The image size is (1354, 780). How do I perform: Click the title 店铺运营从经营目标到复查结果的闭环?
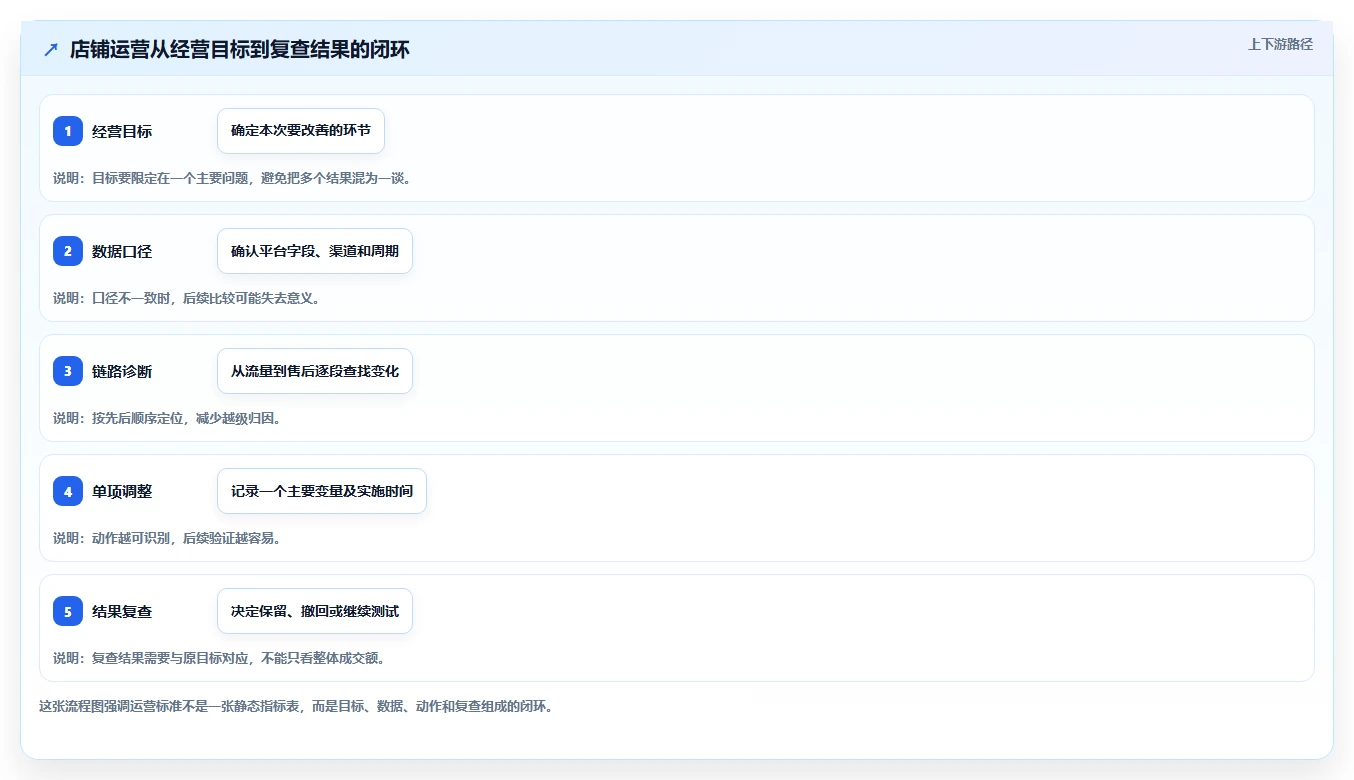pos(240,49)
